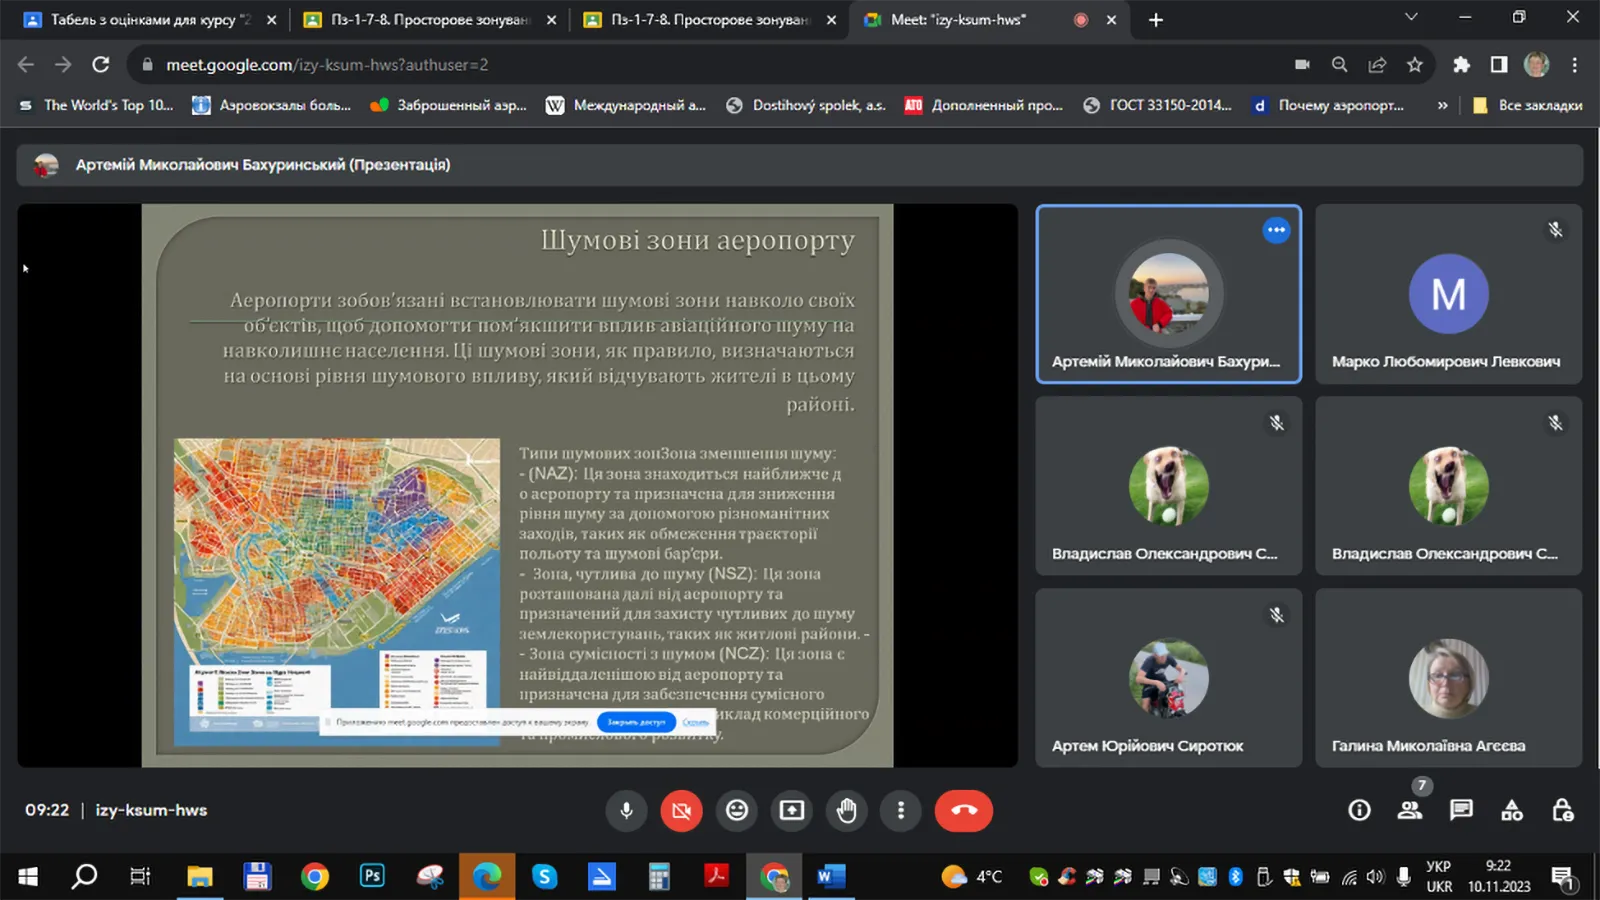Open Microsoft Edge from taskbar
The width and height of the screenshot is (1600, 900).
coord(487,877)
